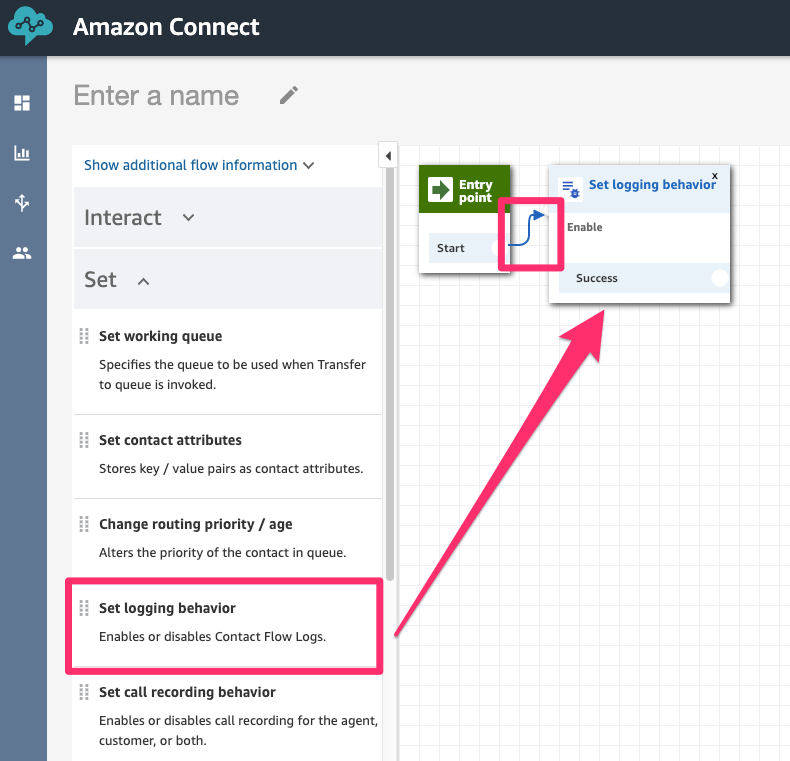Screen dimensions: 790x761
Task: Click the Success branch label
Action: coord(597,278)
